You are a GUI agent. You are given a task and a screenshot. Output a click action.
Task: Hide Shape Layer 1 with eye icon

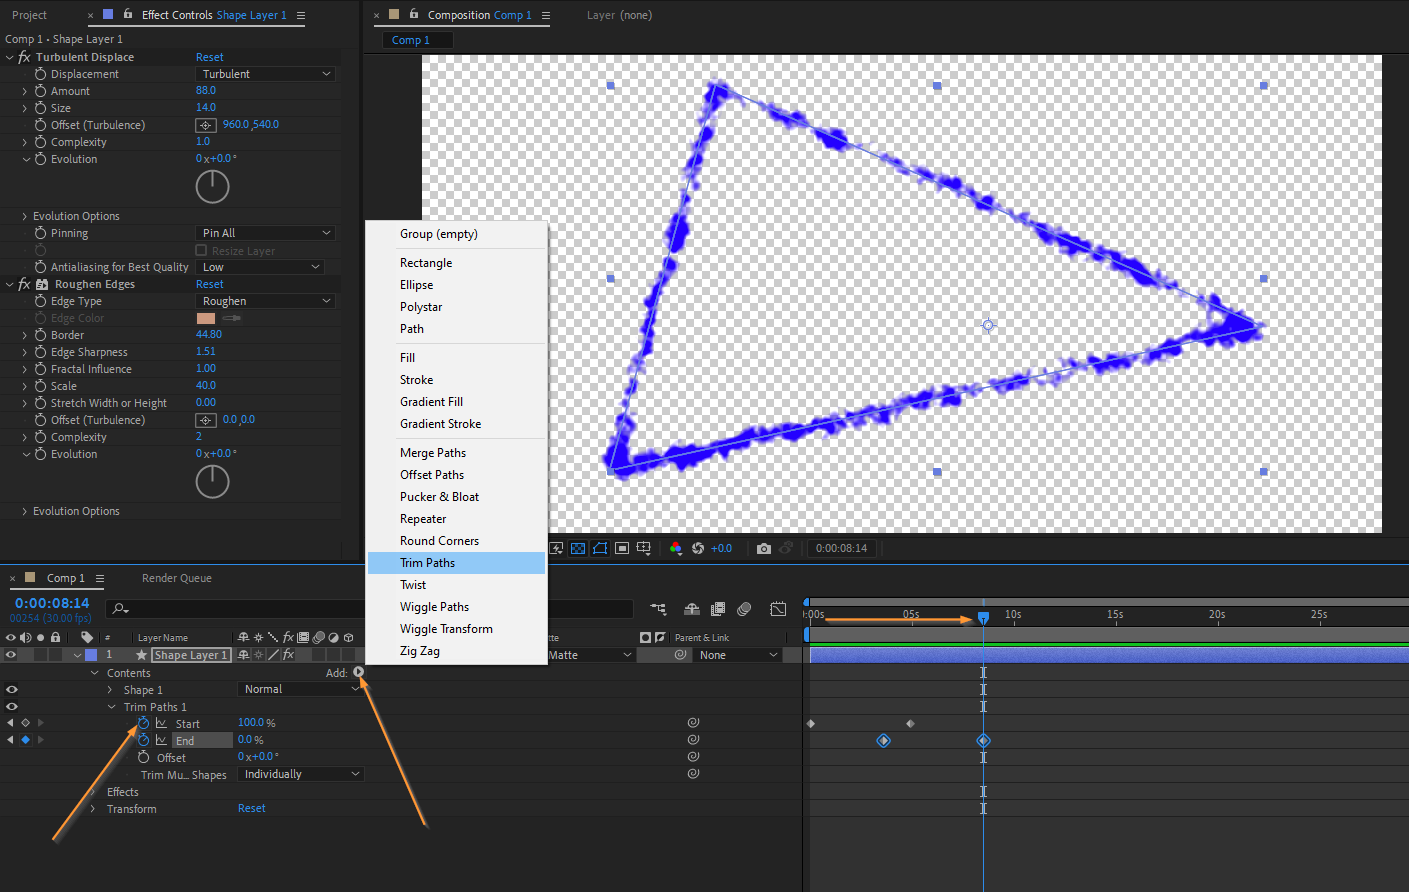(11, 655)
